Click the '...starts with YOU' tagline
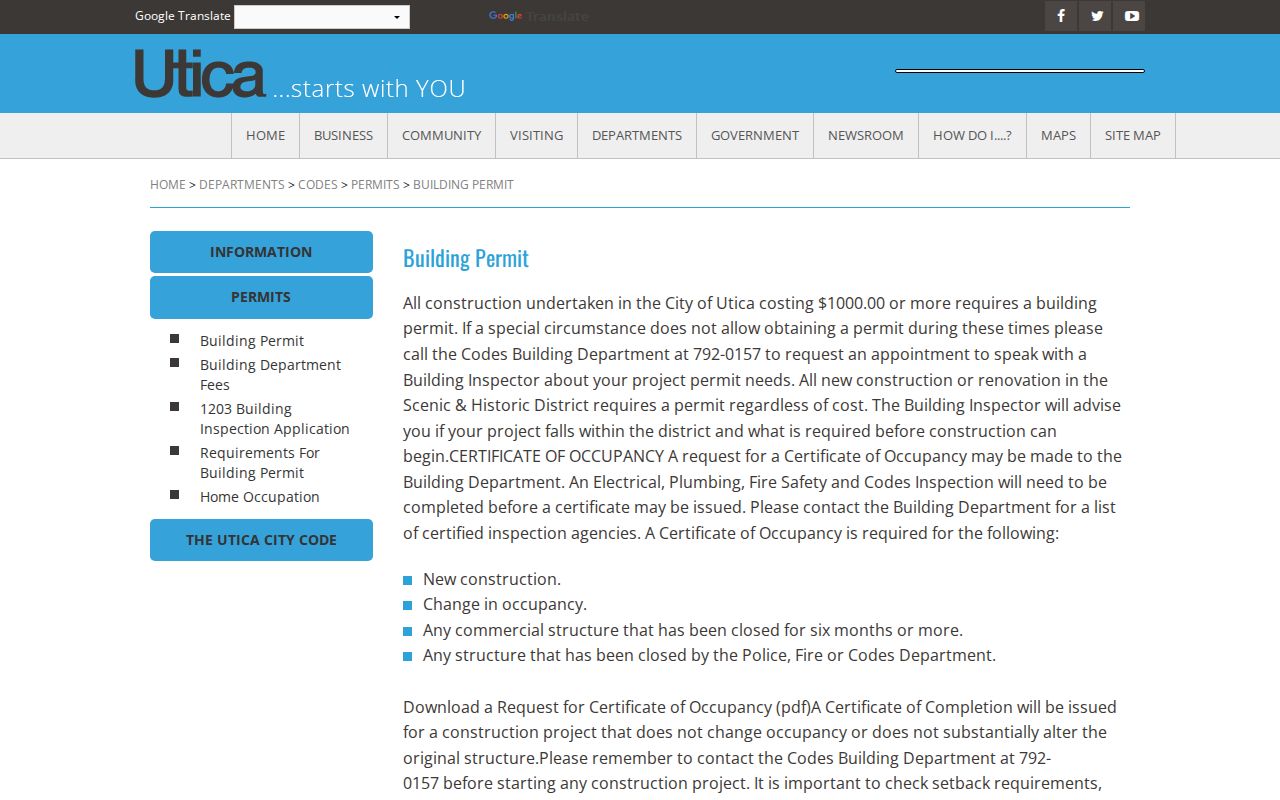 [369, 88]
